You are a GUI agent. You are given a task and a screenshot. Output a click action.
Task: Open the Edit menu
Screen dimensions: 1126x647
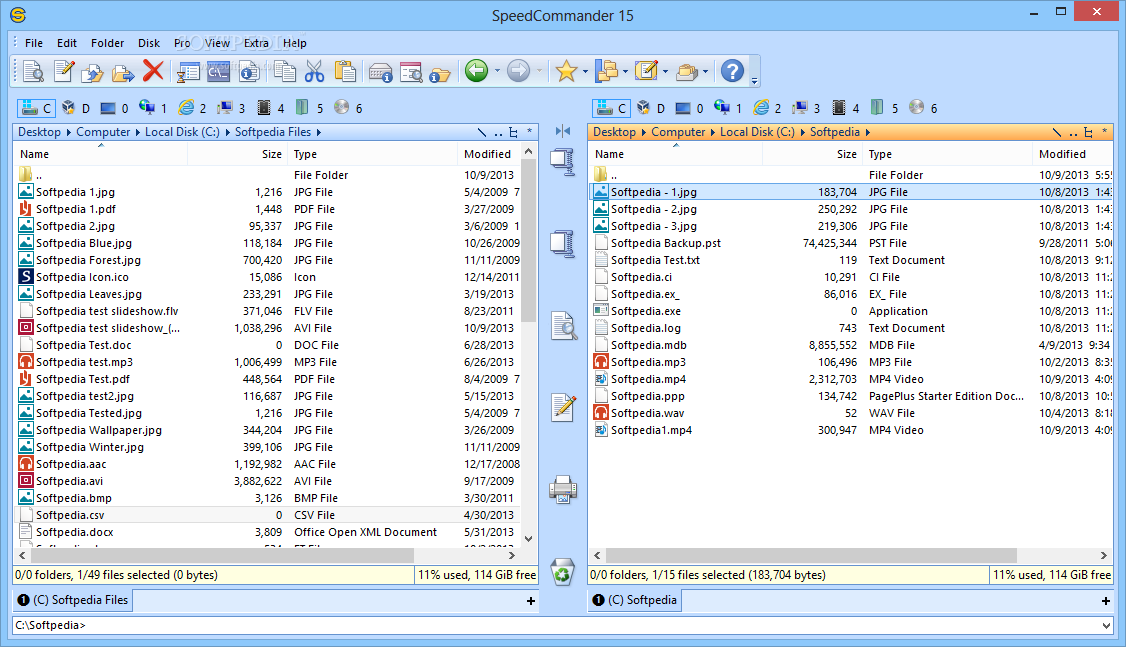tap(67, 43)
